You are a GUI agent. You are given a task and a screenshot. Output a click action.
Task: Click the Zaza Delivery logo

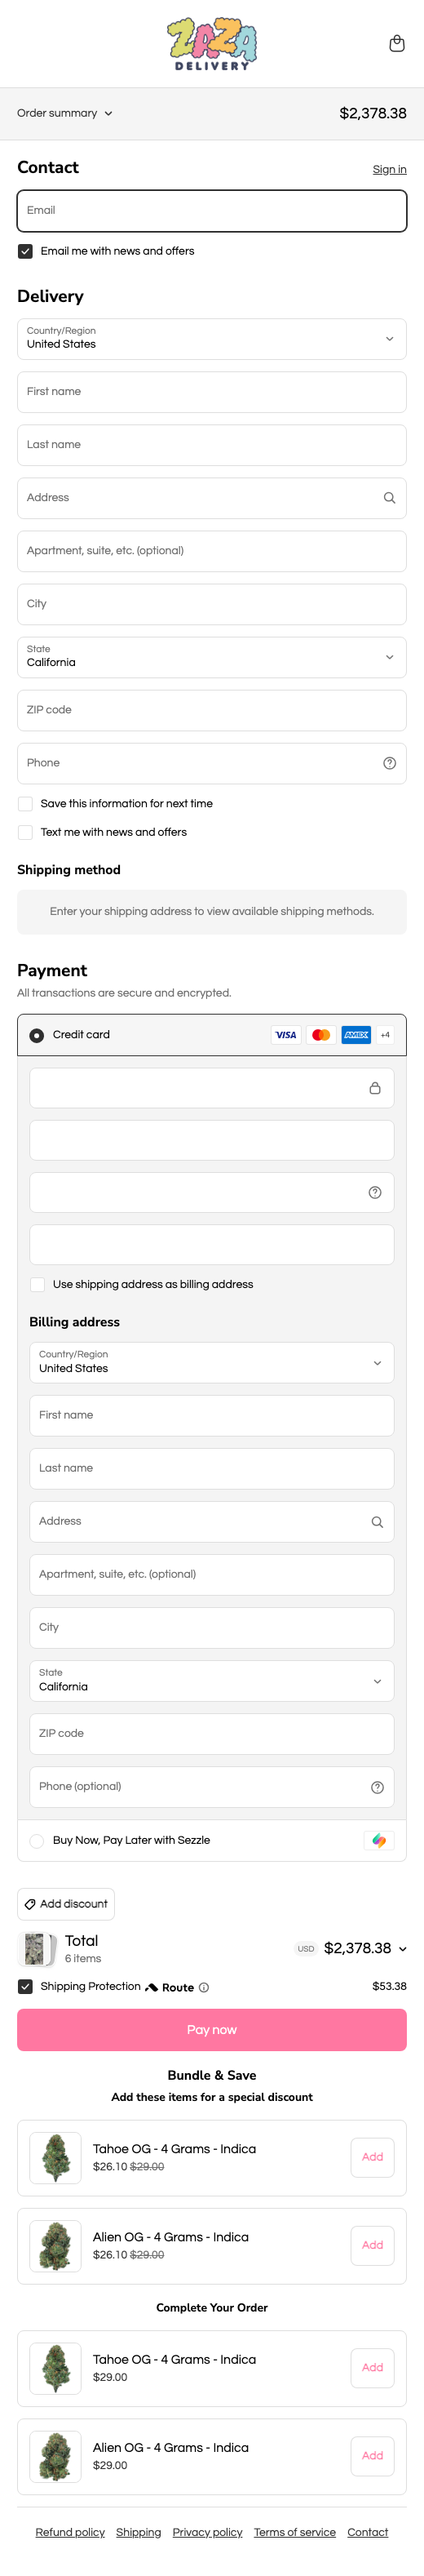[212, 44]
